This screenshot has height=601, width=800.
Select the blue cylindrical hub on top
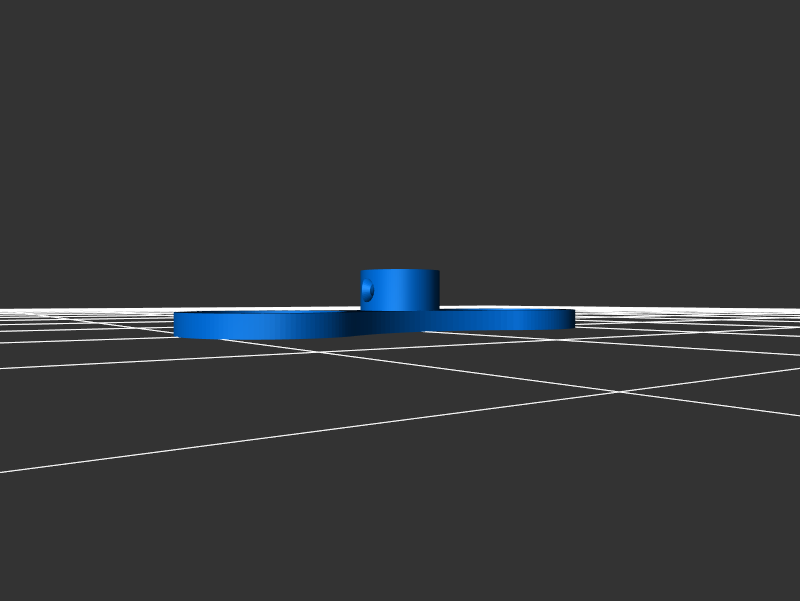point(400,290)
